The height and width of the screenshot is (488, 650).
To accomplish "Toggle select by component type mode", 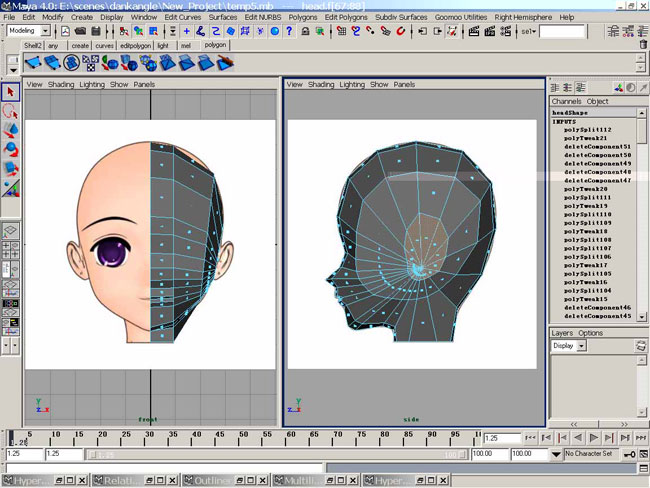I will click(153, 31).
